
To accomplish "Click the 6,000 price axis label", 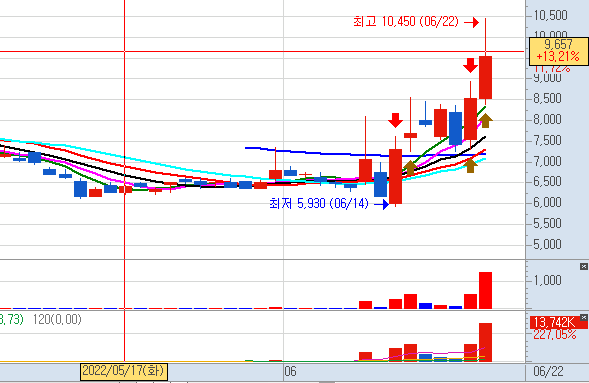I will [x=548, y=203].
